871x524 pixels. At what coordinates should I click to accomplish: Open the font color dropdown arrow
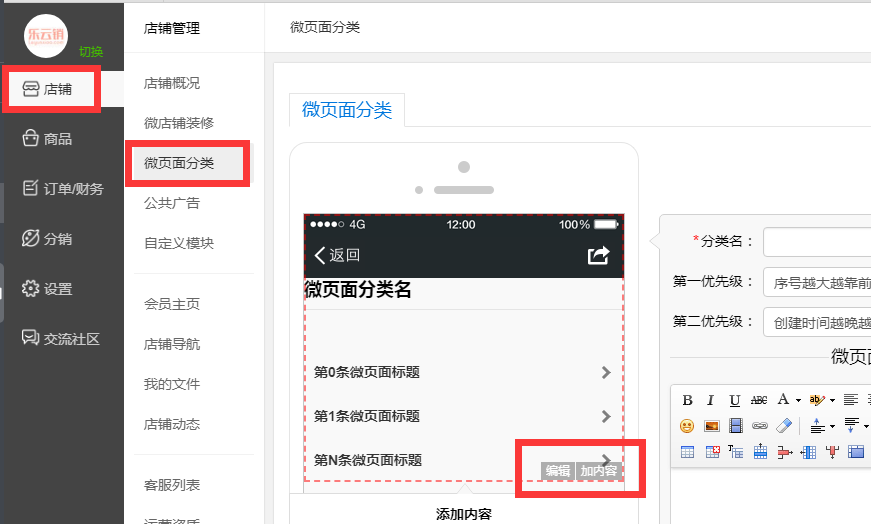pyautogui.click(x=799, y=400)
